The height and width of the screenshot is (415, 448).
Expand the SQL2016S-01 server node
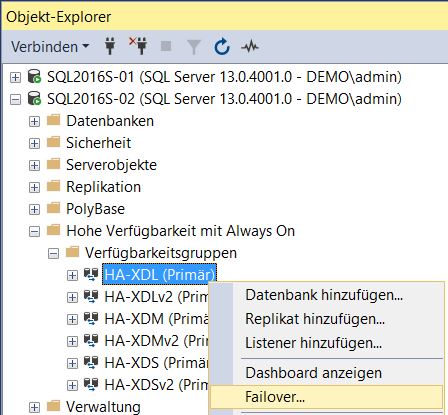tap(15, 77)
